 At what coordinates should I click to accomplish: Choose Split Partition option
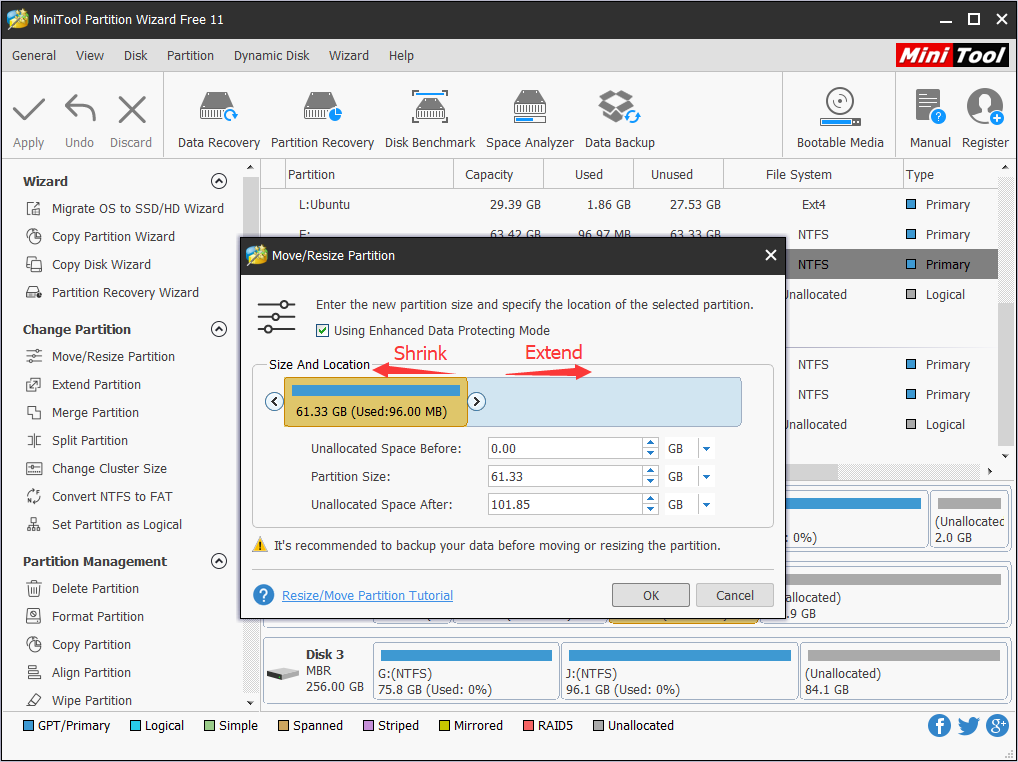point(90,440)
